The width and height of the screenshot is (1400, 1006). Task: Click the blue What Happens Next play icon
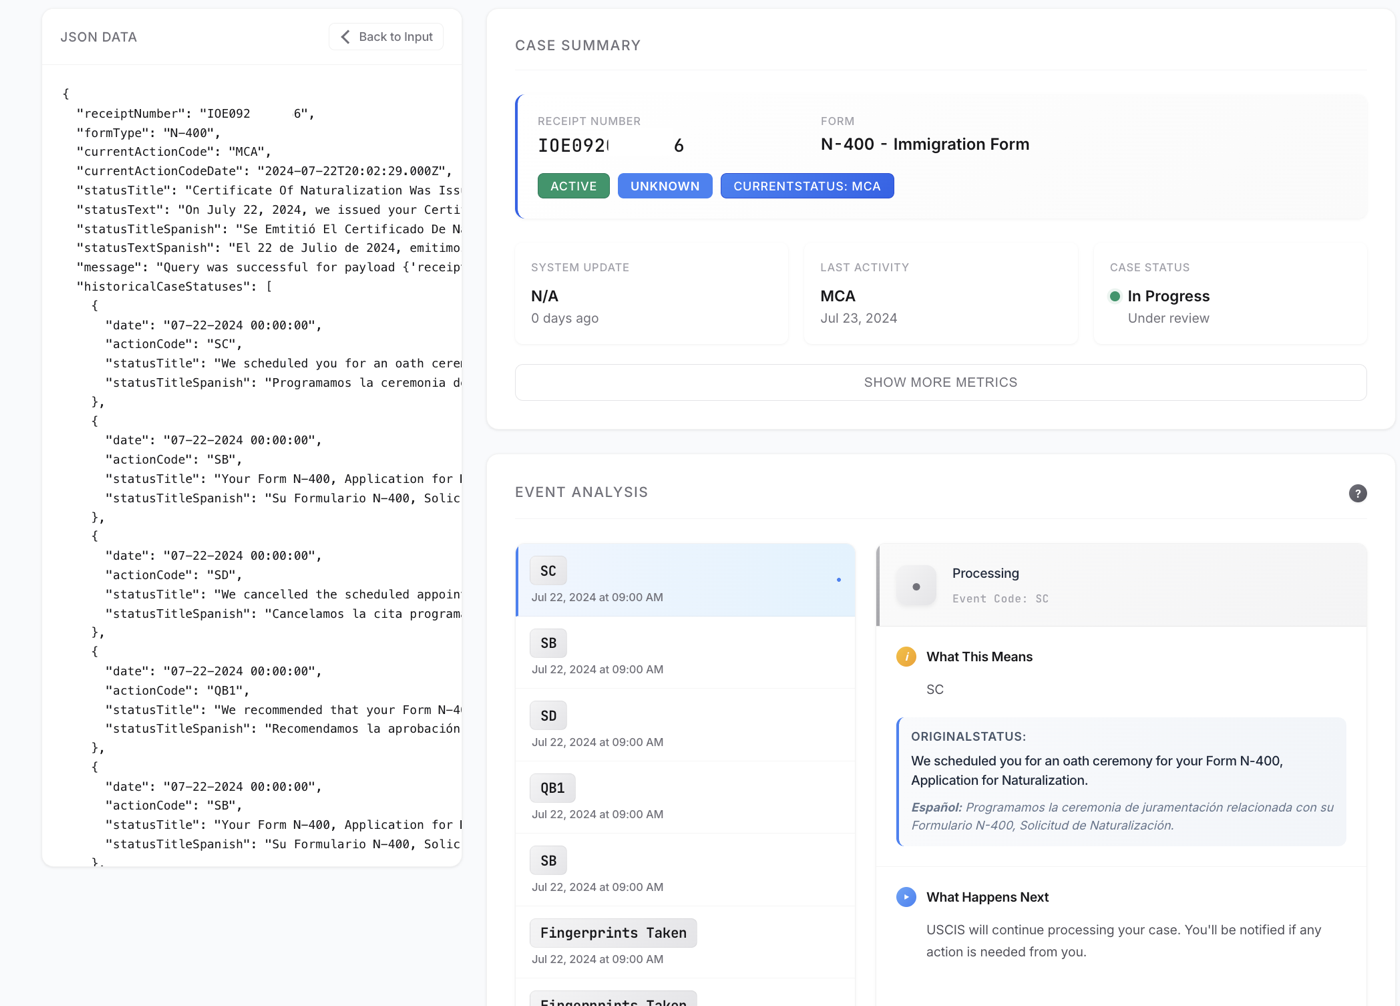(x=906, y=897)
